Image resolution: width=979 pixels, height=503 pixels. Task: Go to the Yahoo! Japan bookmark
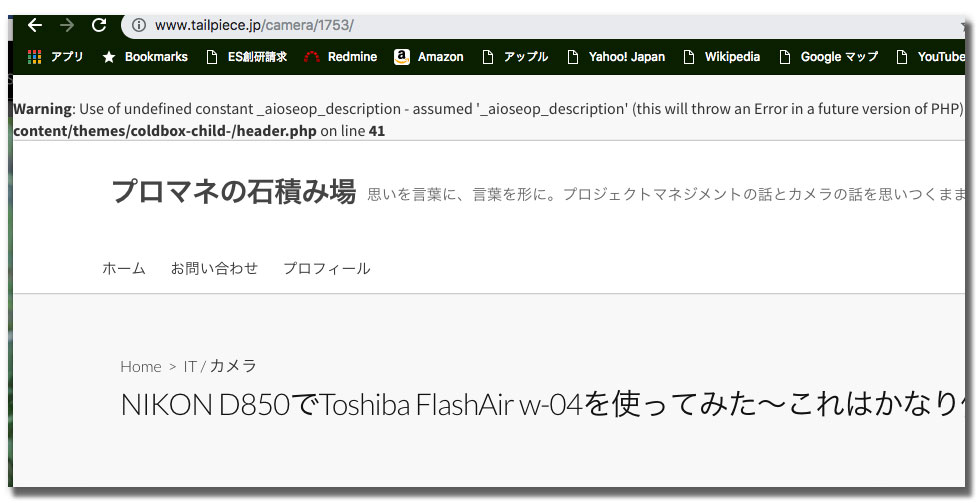(x=616, y=57)
